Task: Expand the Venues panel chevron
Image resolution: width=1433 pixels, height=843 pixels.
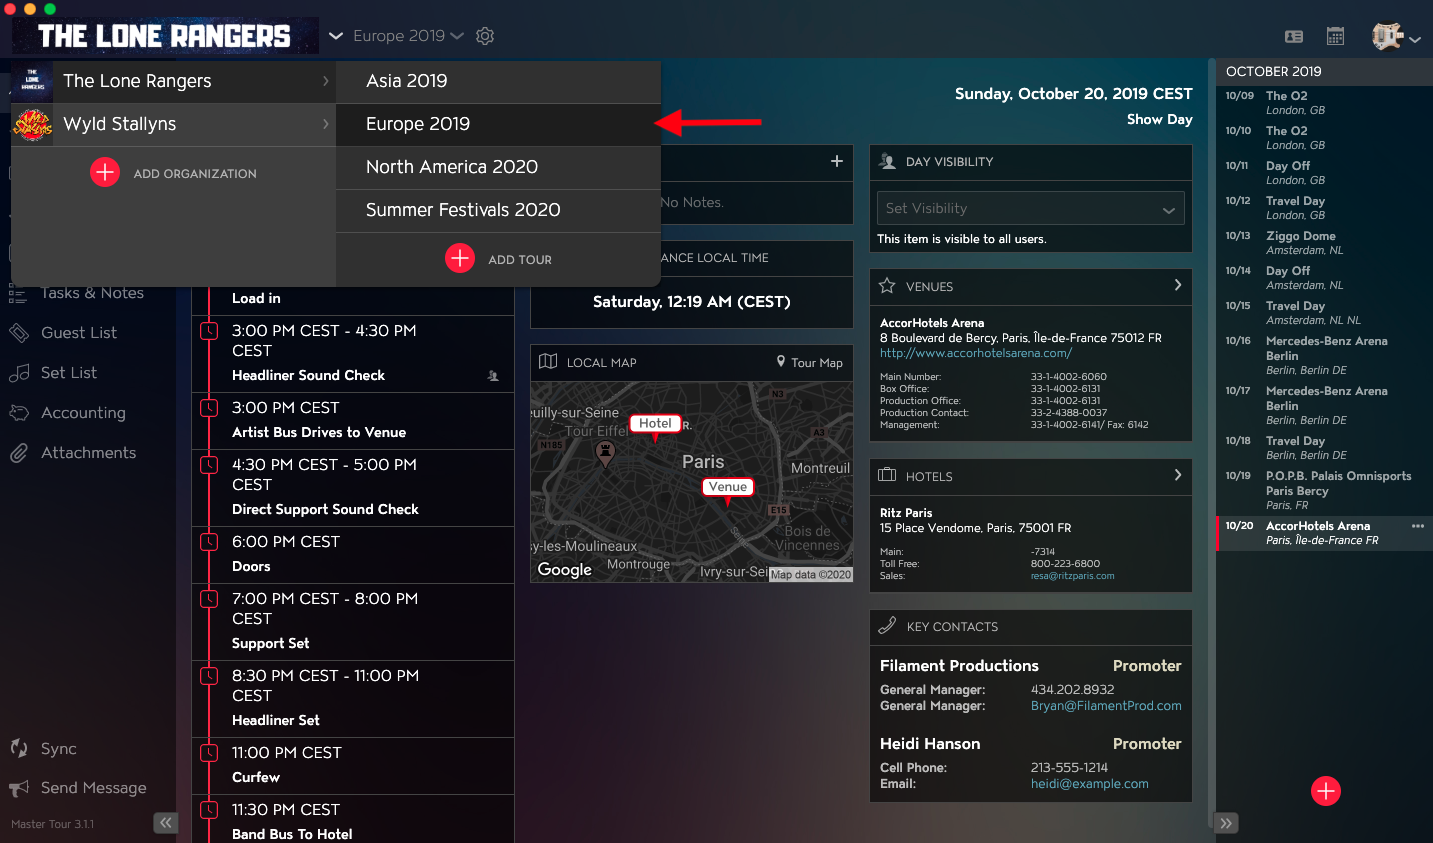Action: (x=1178, y=285)
